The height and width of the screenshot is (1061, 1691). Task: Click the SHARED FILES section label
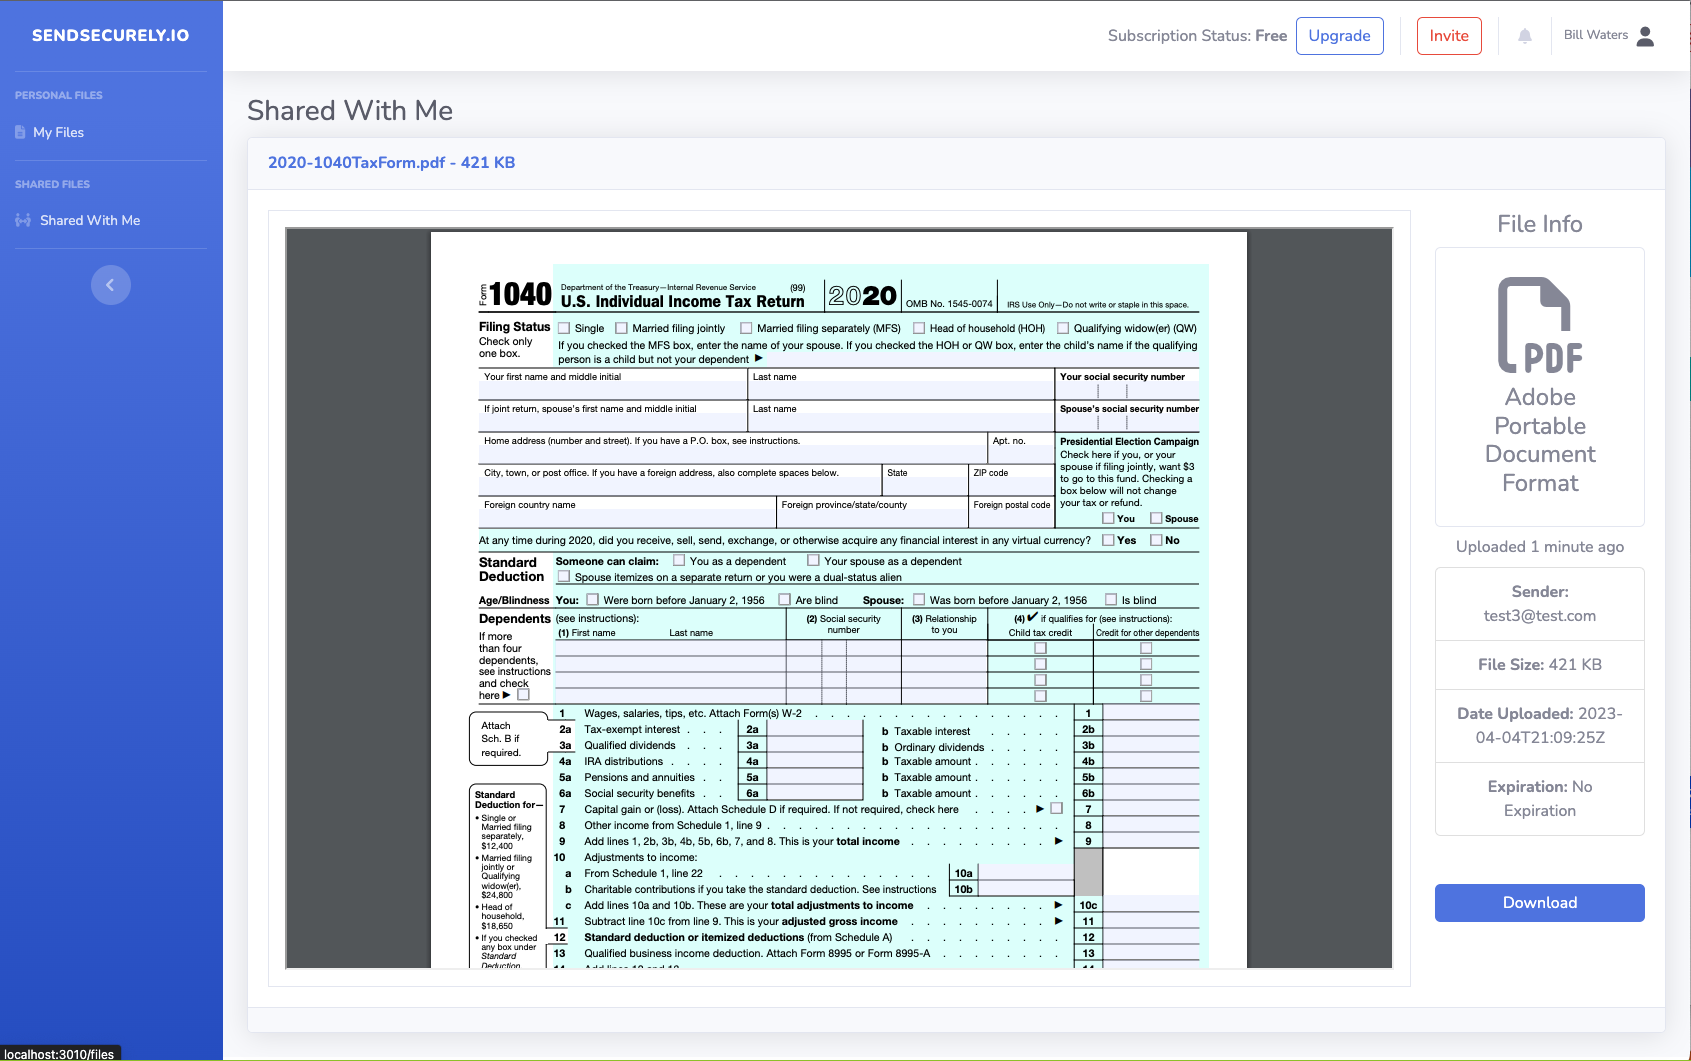52,184
